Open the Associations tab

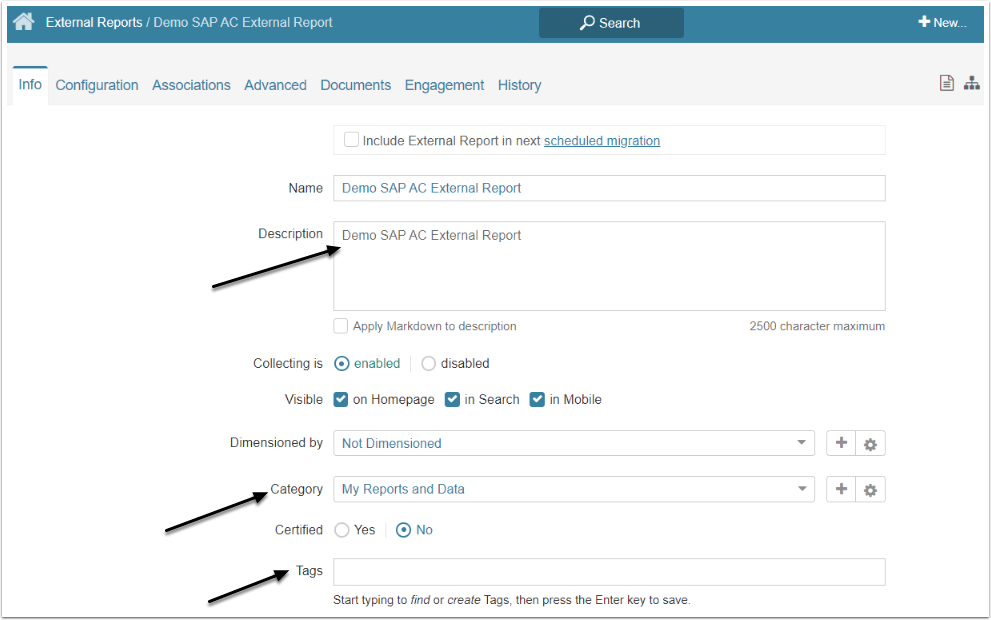coord(191,85)
